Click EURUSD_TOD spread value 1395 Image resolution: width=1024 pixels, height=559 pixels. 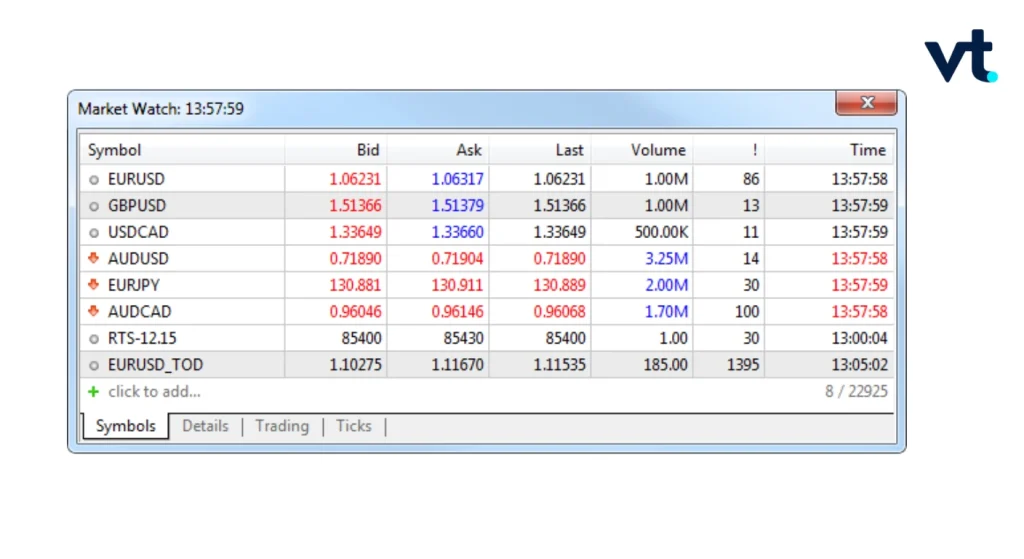pyautogui.click(x=743, y=364)
